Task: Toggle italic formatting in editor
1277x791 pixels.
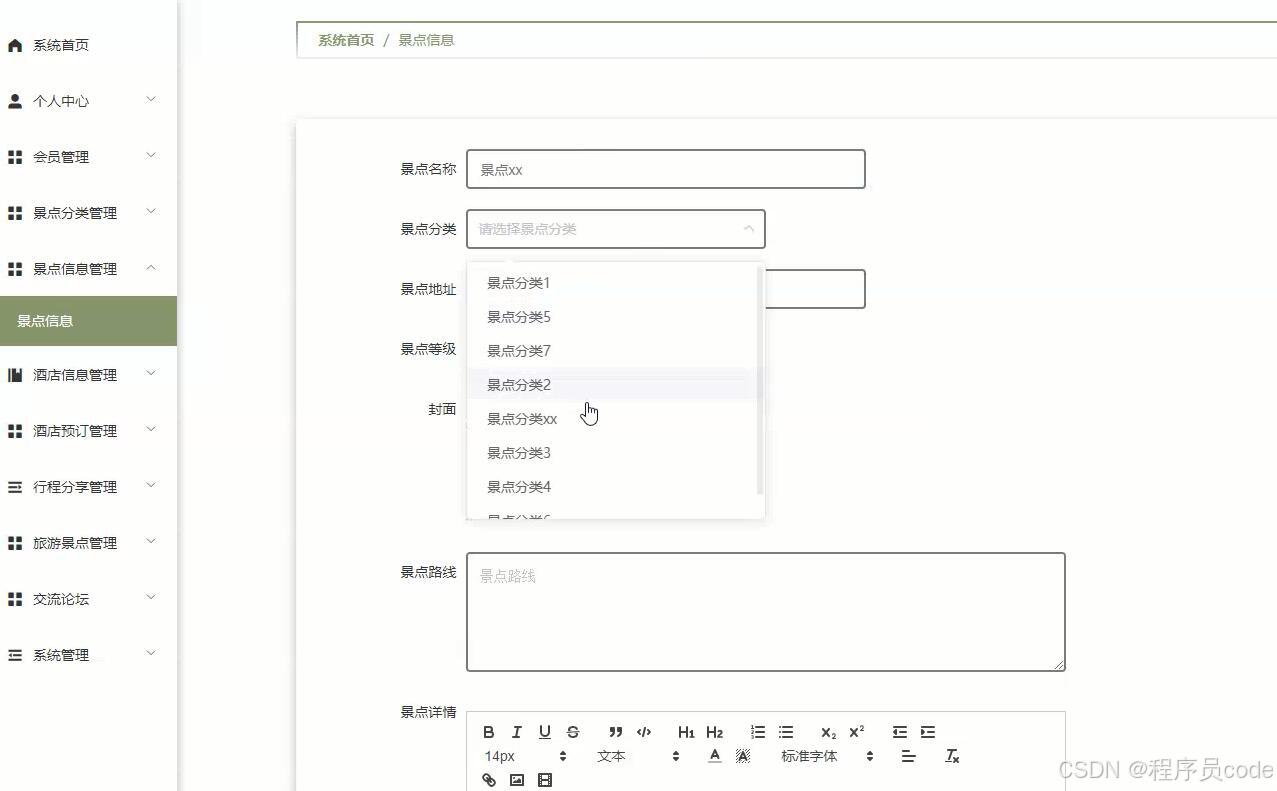Action: 517,732
